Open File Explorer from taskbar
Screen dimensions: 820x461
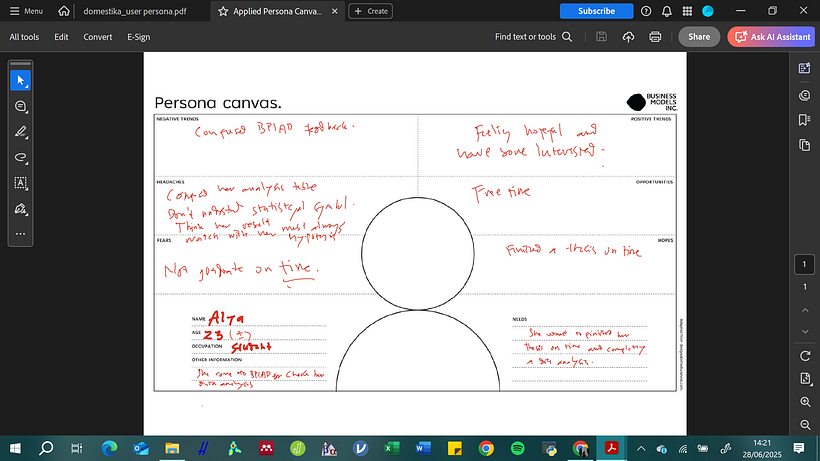(172, 448)
